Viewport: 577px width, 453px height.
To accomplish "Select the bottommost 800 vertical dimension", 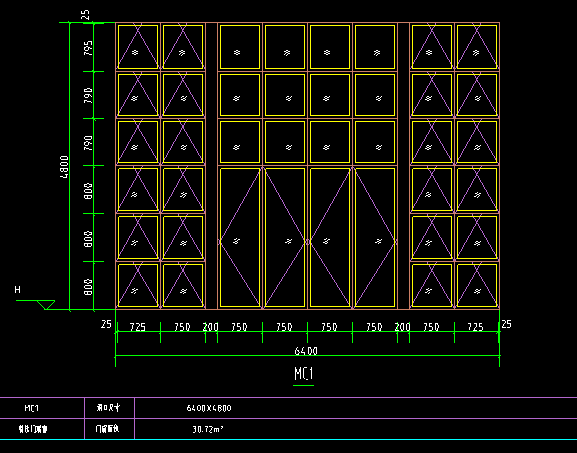I will [x=88, y=287].
